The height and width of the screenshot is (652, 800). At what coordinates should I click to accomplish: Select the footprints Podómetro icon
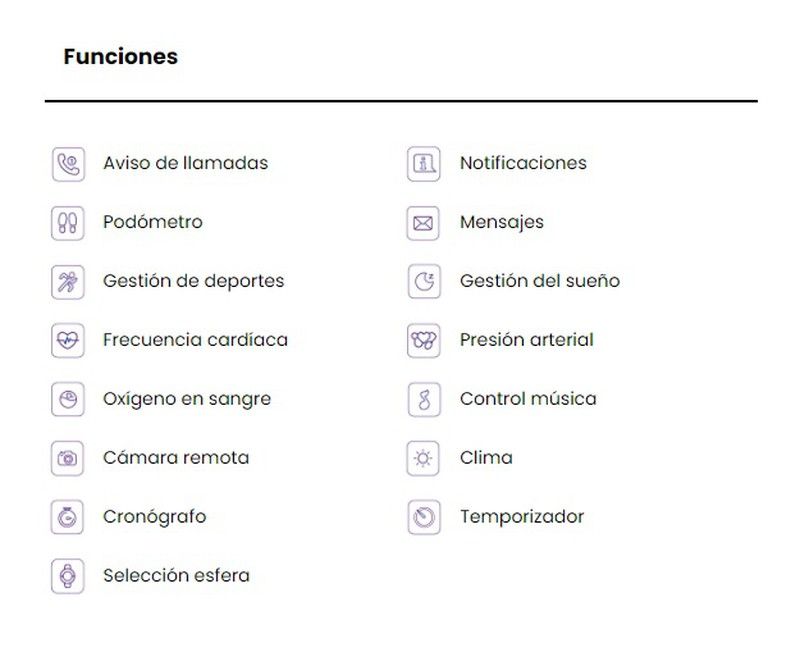(67, 223)
